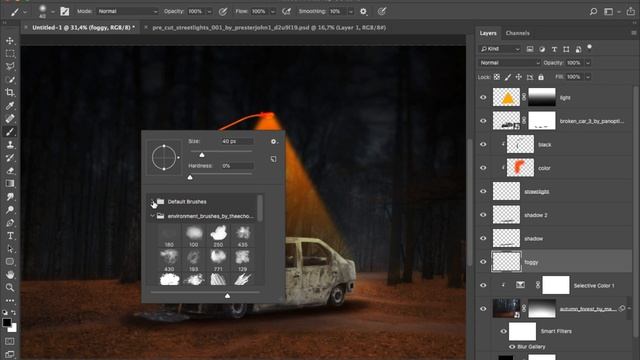Switch to Untitled-1 document tab
Image resolution: width=640 pixels, height=360 pixels.
pyautogui.click(x=83, y=28)
